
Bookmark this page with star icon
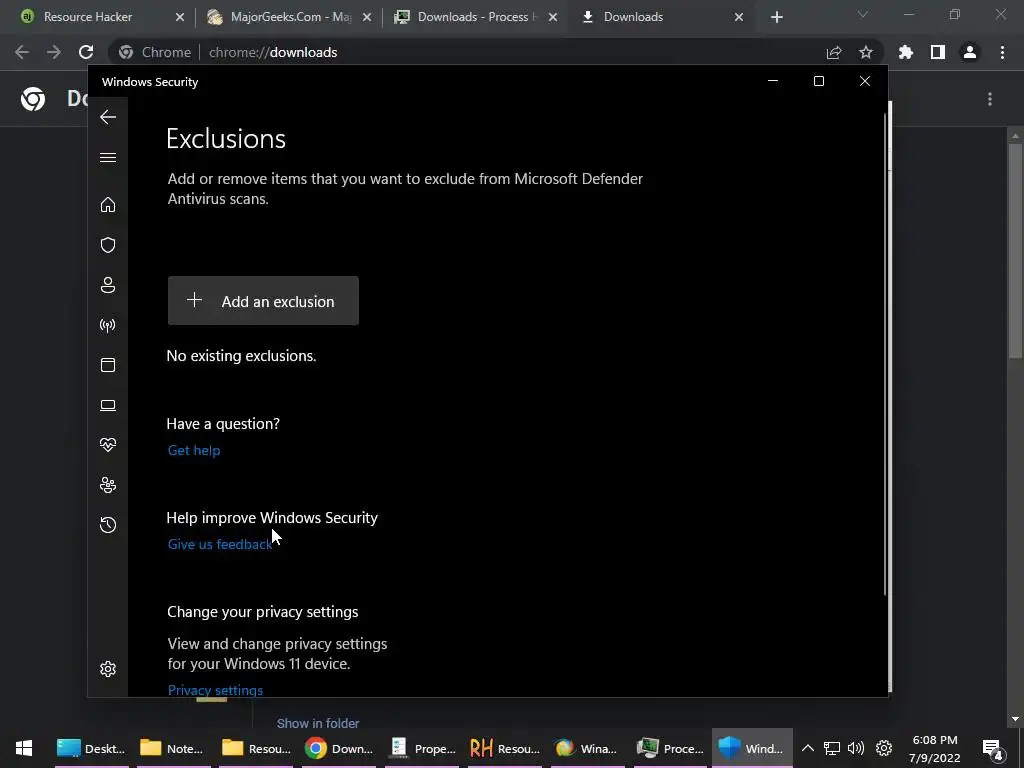tap(866, 52)
